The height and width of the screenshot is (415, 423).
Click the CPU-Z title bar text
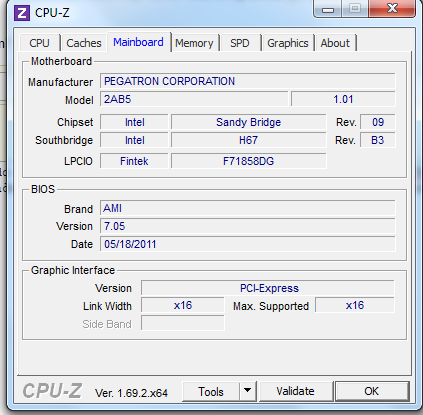(x=52, y=13)
